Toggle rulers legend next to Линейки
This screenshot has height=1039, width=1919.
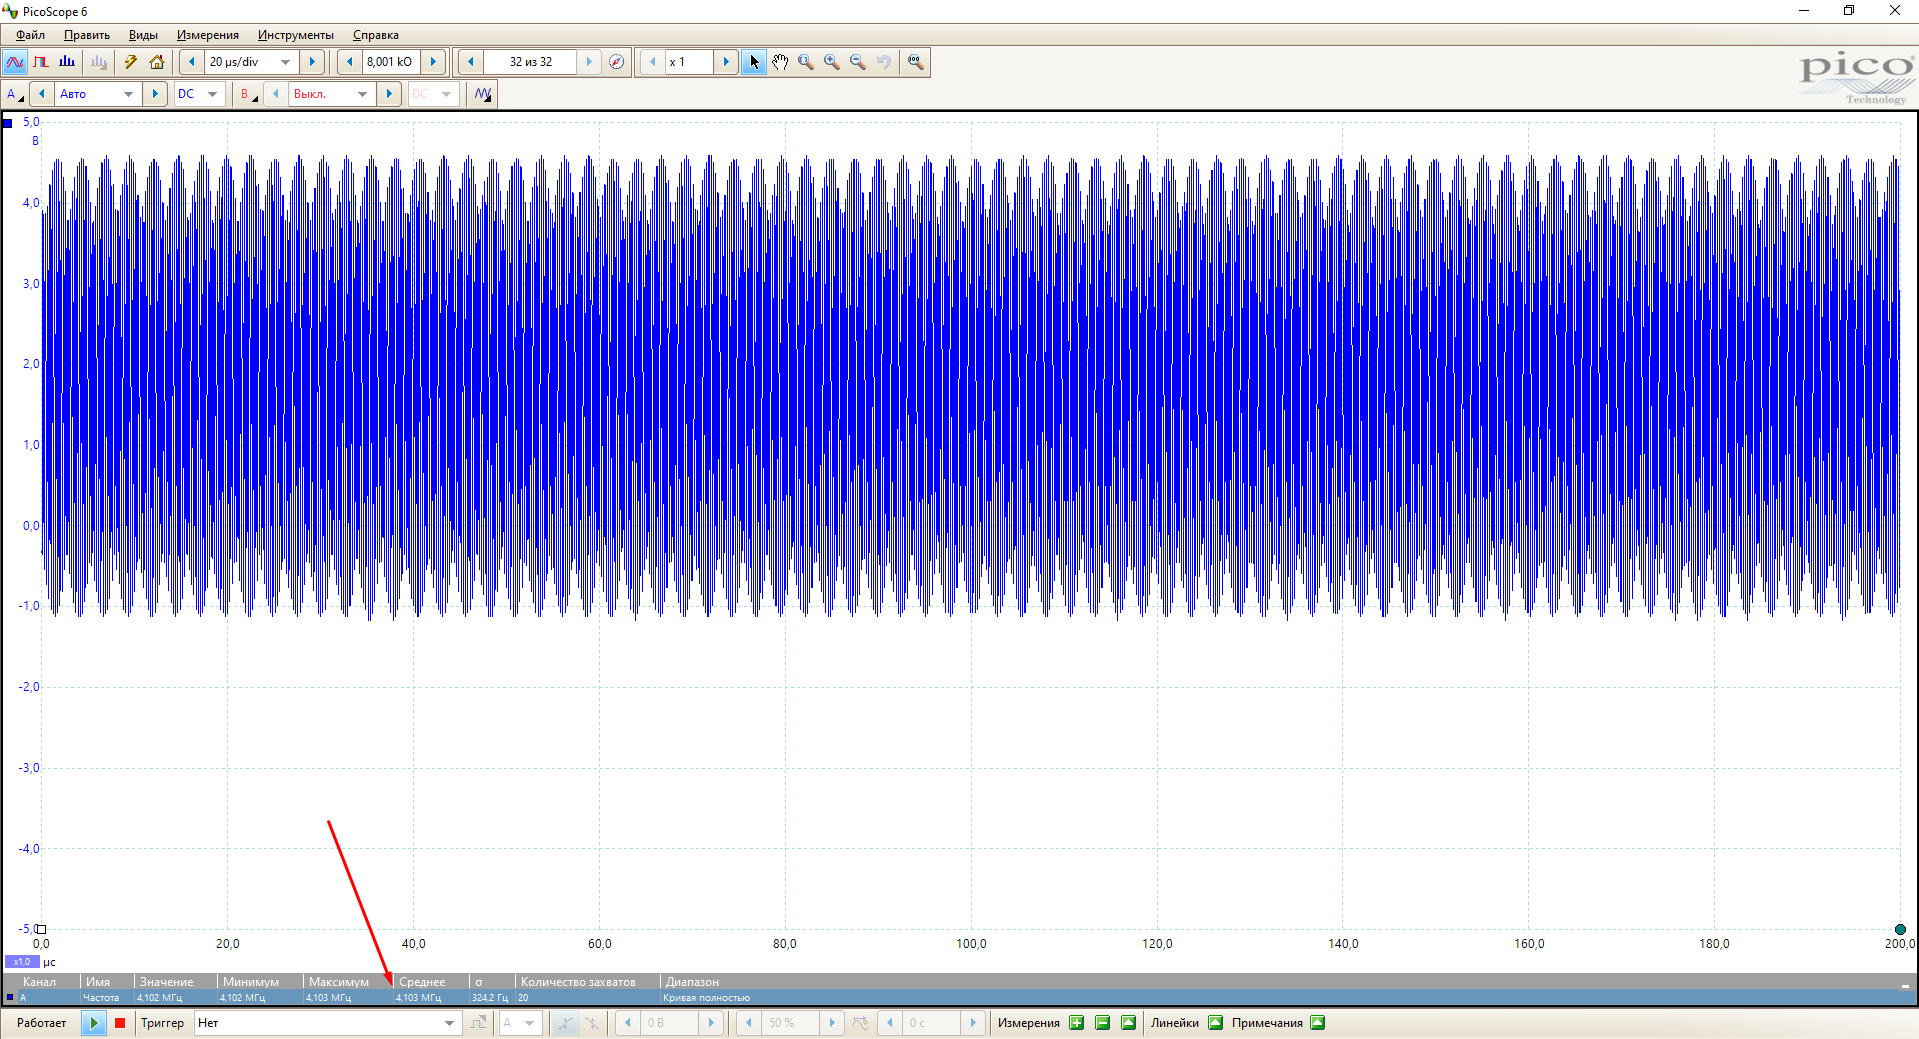[1216, 1023]
